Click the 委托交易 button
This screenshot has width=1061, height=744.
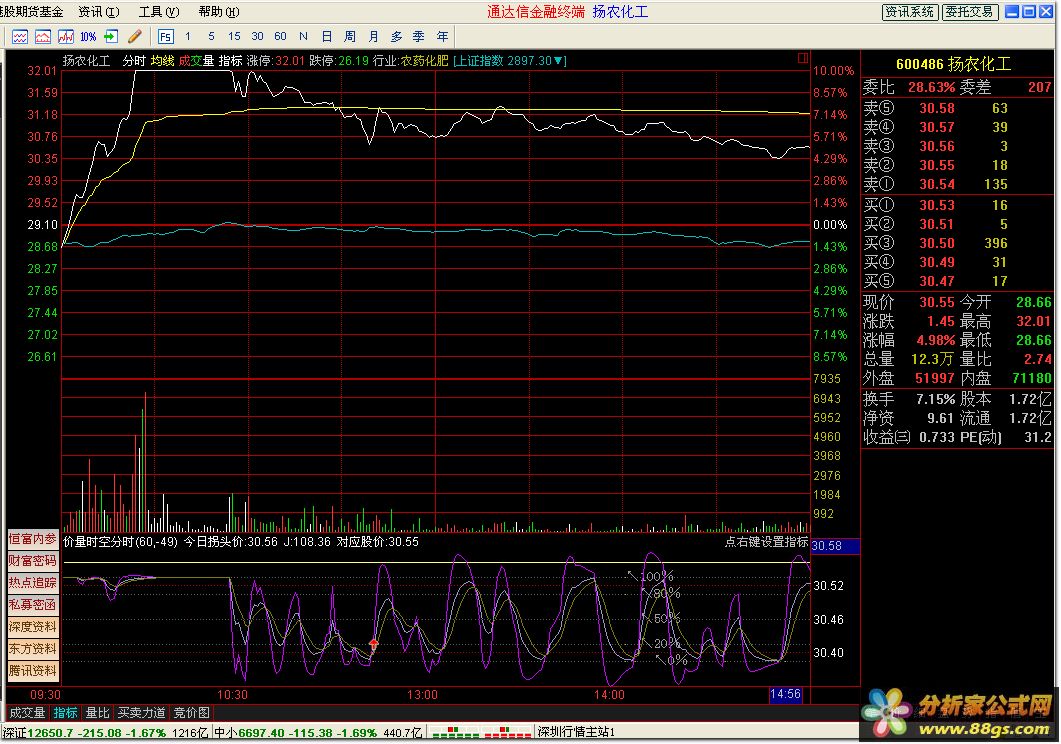coord(970,11)
